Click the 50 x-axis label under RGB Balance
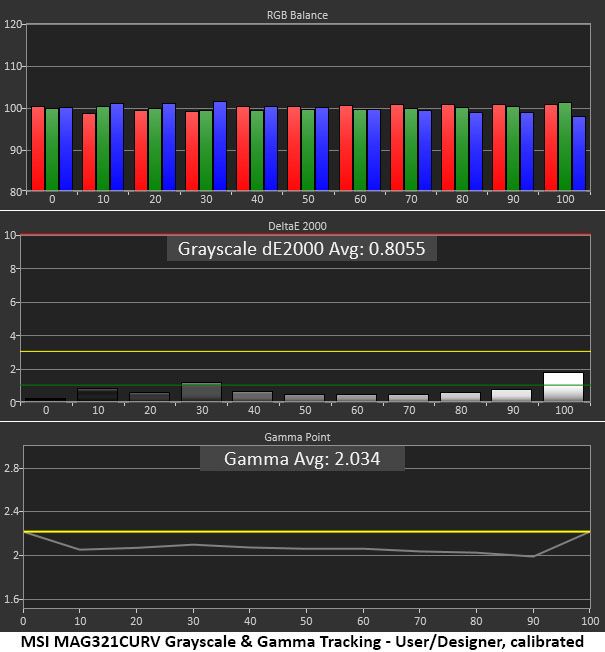 tap(308, 199)
